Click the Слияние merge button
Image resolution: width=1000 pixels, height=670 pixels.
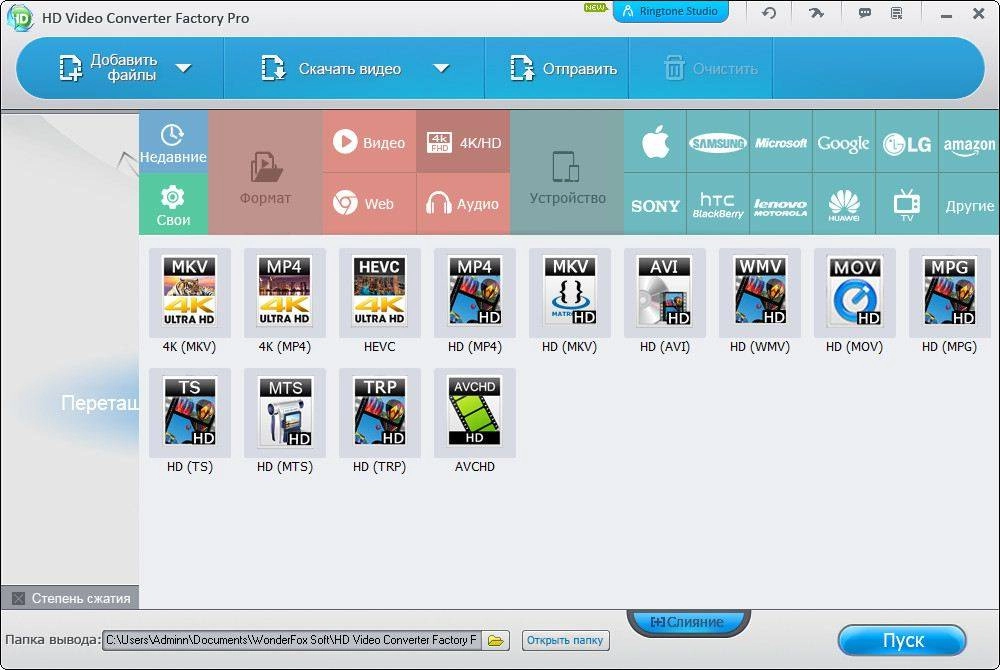[688, 622]
